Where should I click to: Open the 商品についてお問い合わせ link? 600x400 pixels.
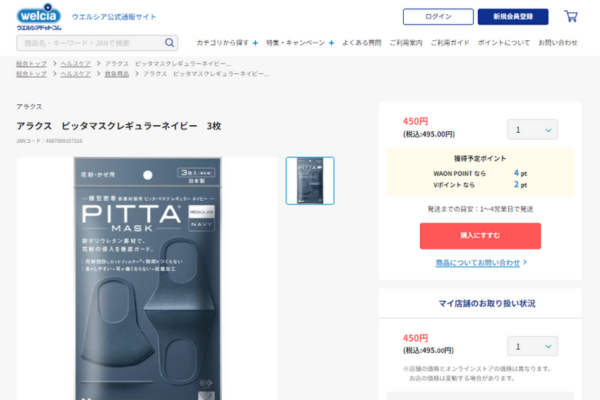pyautogui.click(x=478, y=263)
